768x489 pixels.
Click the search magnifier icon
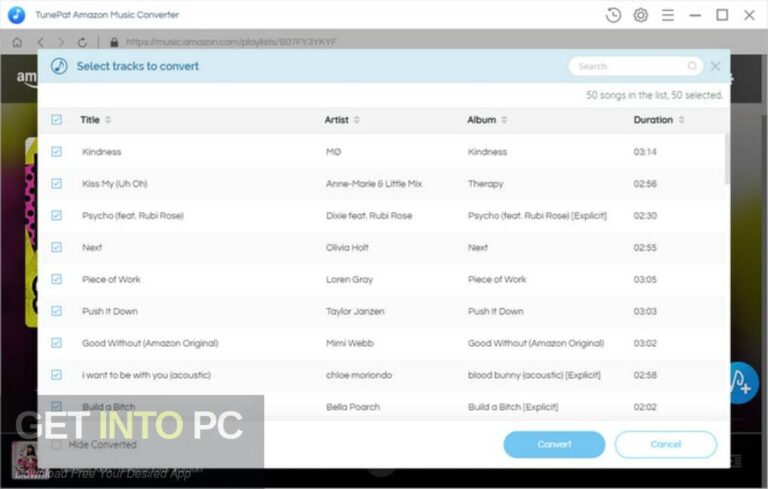[692, 66]
